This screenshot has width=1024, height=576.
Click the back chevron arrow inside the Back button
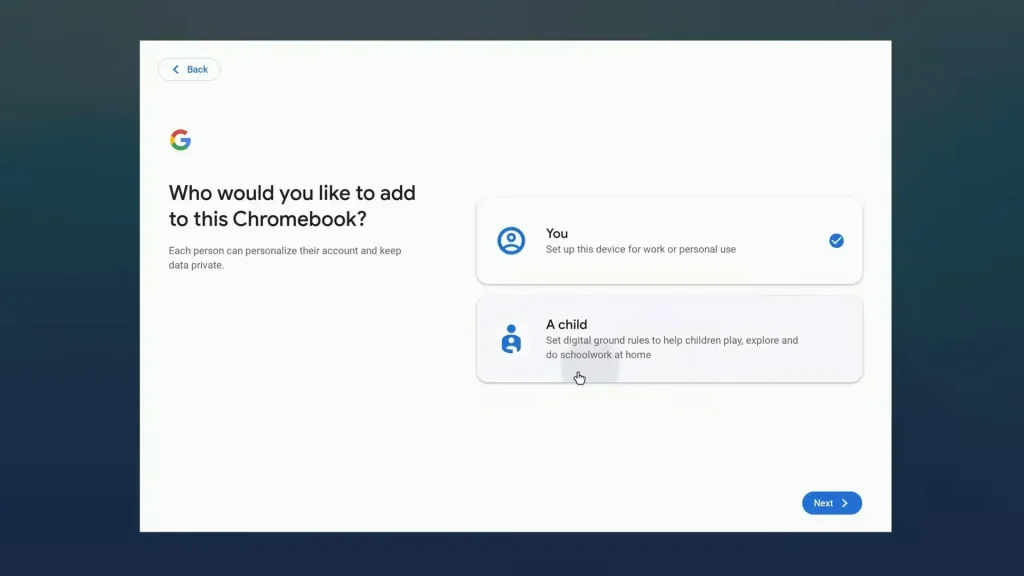[x=176, y=69]
